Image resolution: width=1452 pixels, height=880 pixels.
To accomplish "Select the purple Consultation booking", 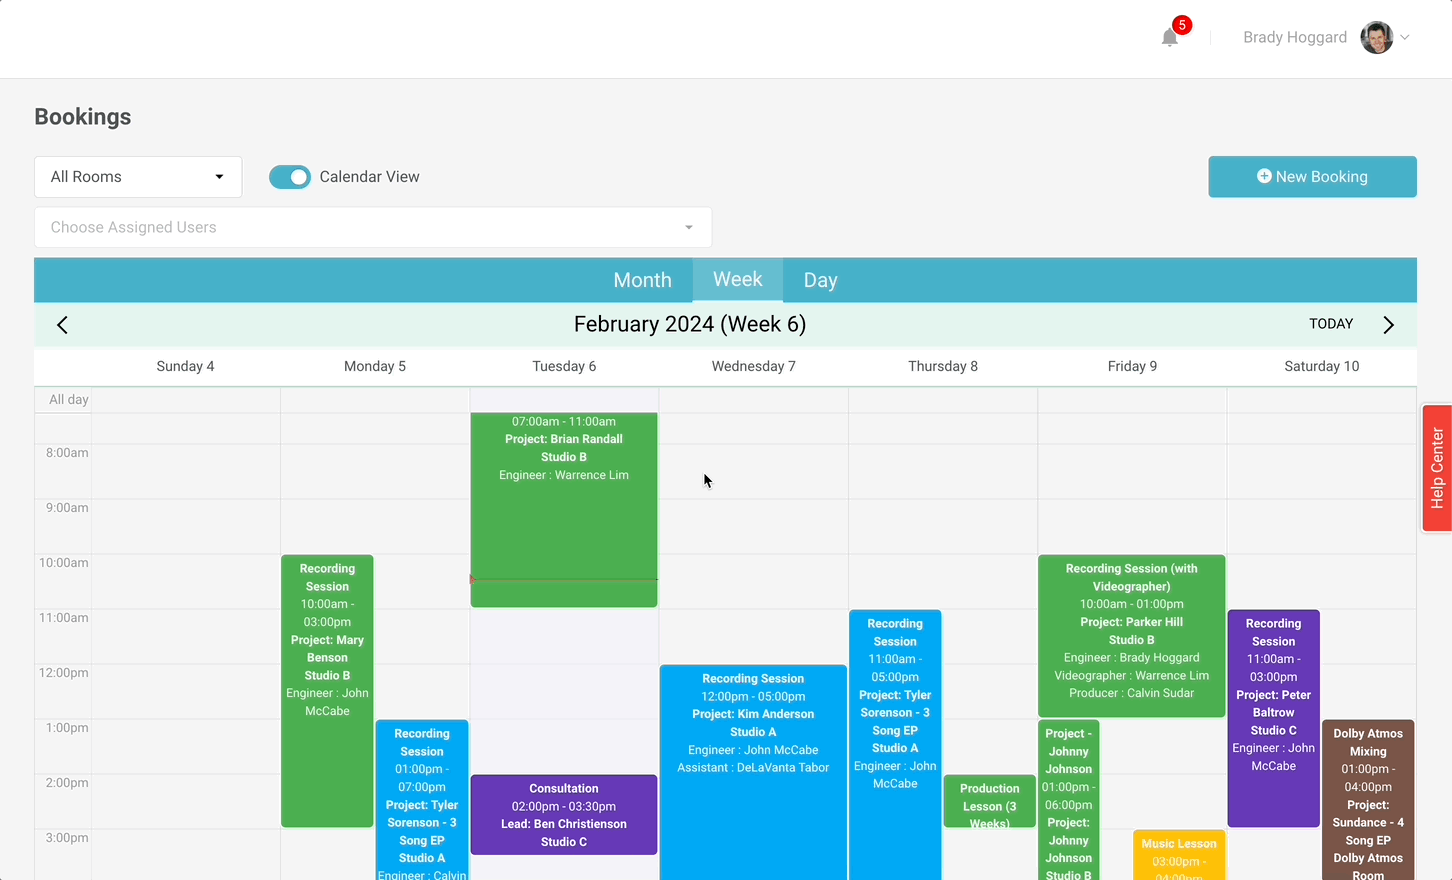I will click(x=564, y=815).
